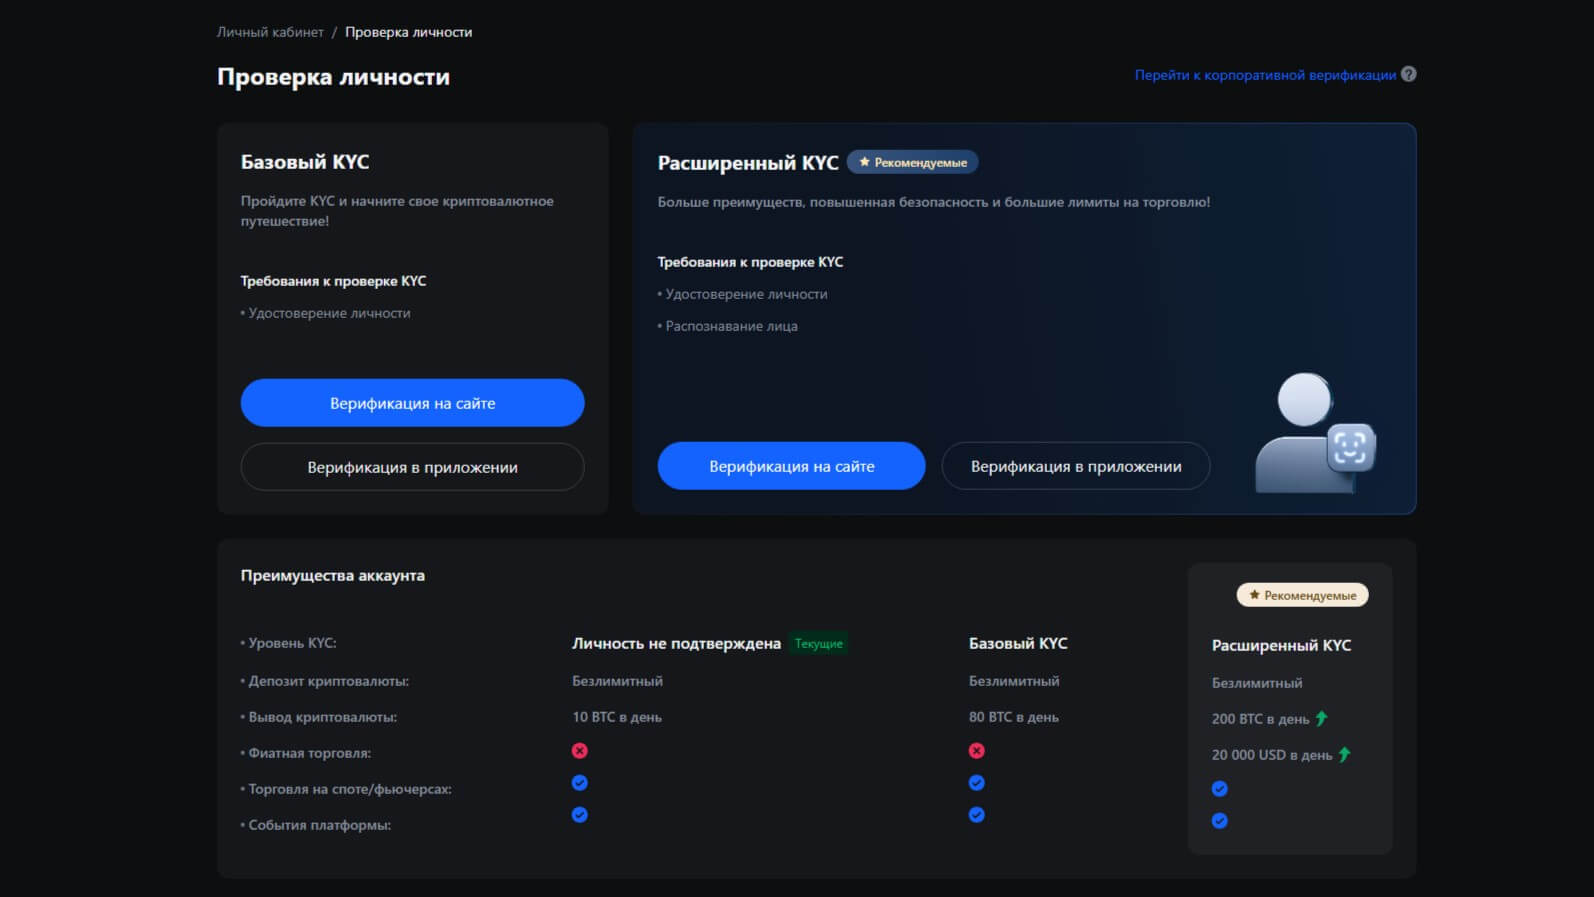Start Расширенный KYC verification on the website
The width and height of the screenshot is (1594, 897).
coord(791,466)
